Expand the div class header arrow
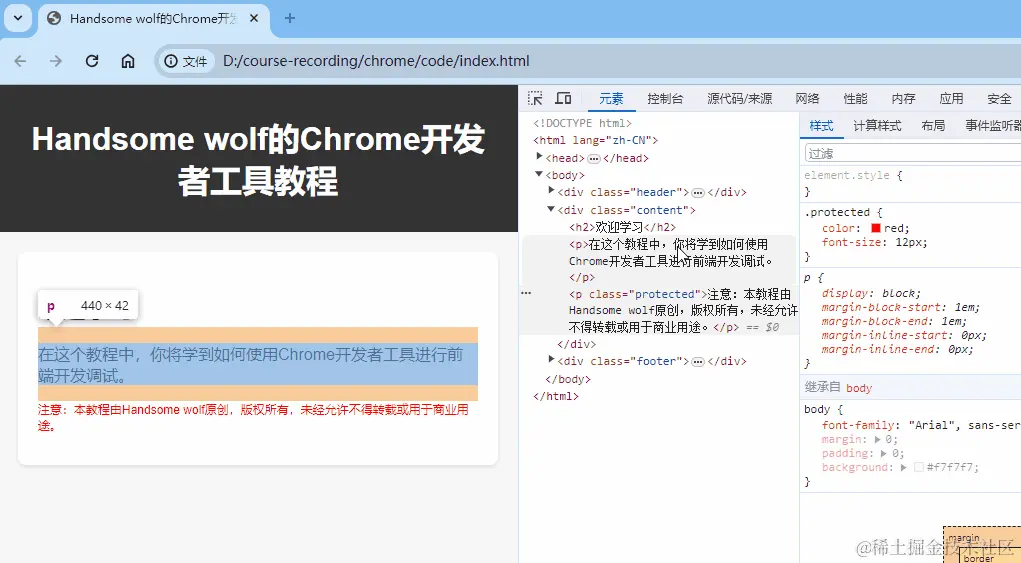Viewport: 1021px width, 563px height. [x=552, y=191]
